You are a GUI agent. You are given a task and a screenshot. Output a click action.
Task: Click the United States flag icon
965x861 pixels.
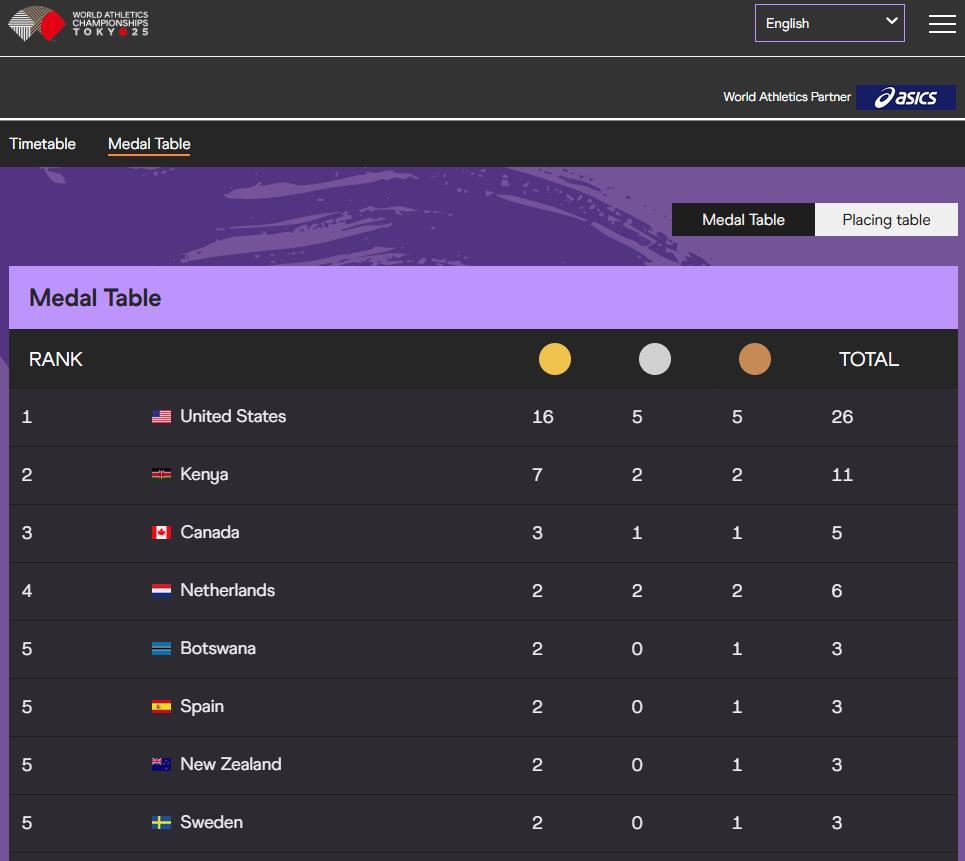tap(161, 417)
